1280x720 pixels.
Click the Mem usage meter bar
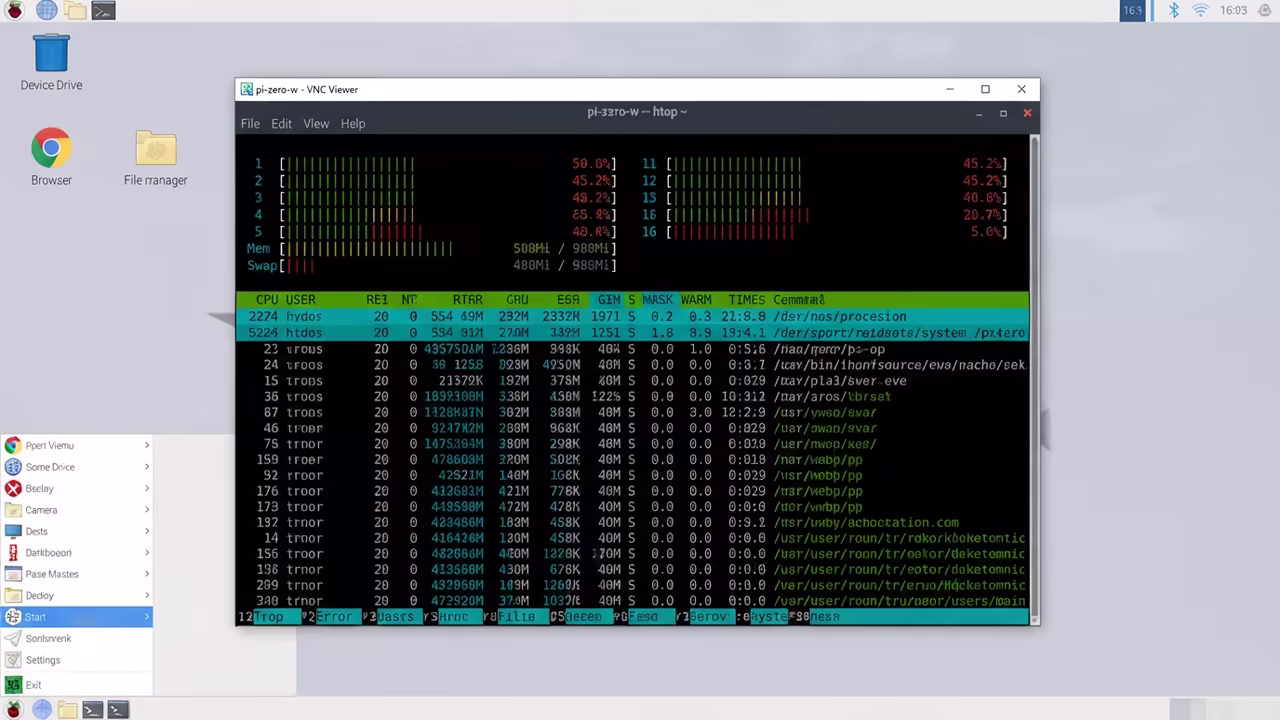(431, 248)
